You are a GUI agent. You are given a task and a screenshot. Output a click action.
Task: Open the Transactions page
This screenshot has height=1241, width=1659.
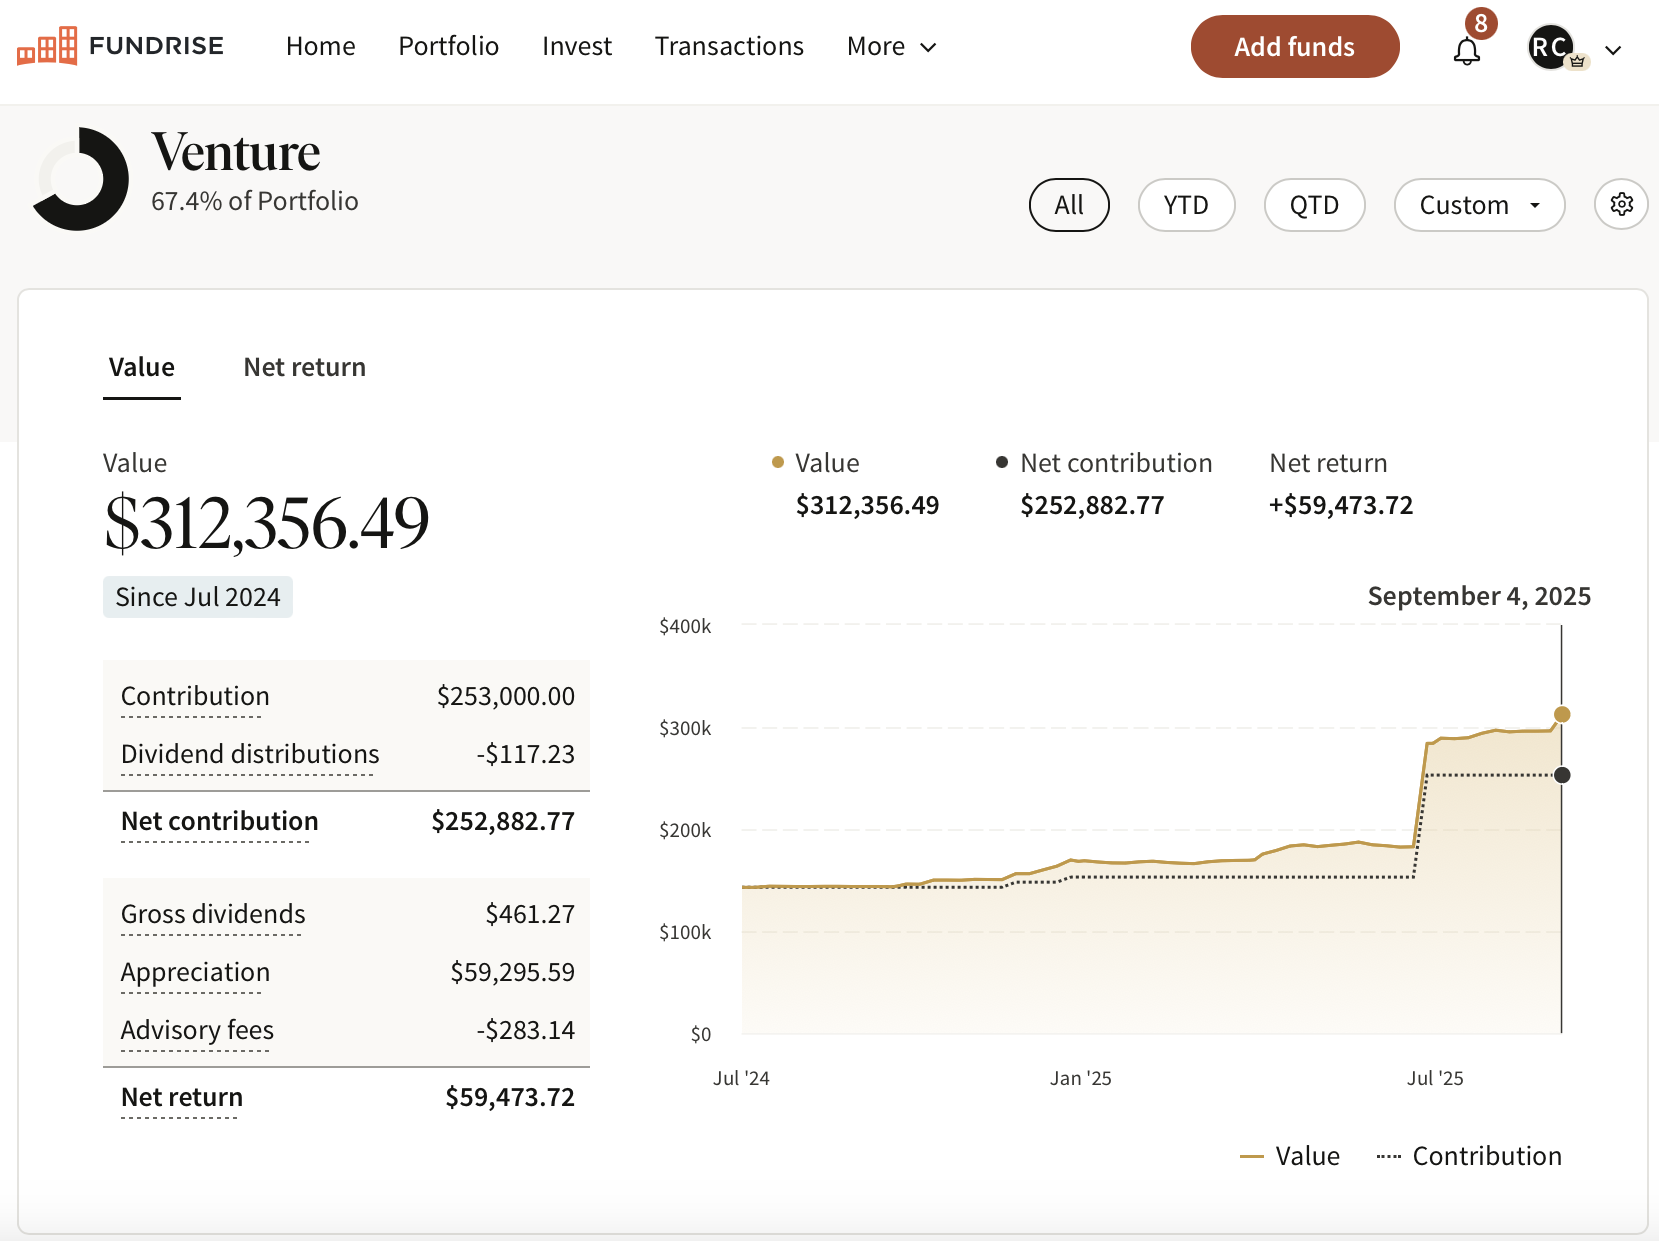click(x=729, y=47)
